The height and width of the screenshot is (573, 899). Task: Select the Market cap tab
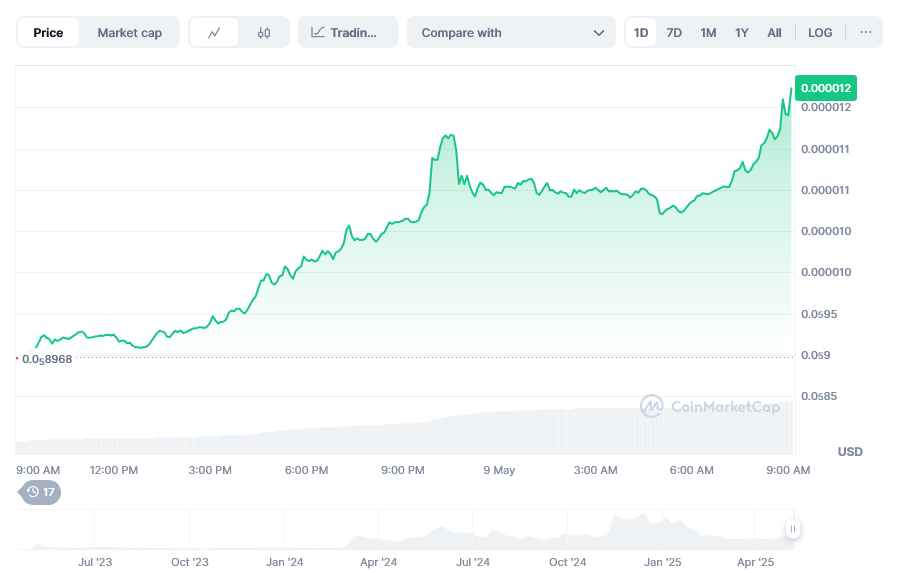tap(129, 33)
